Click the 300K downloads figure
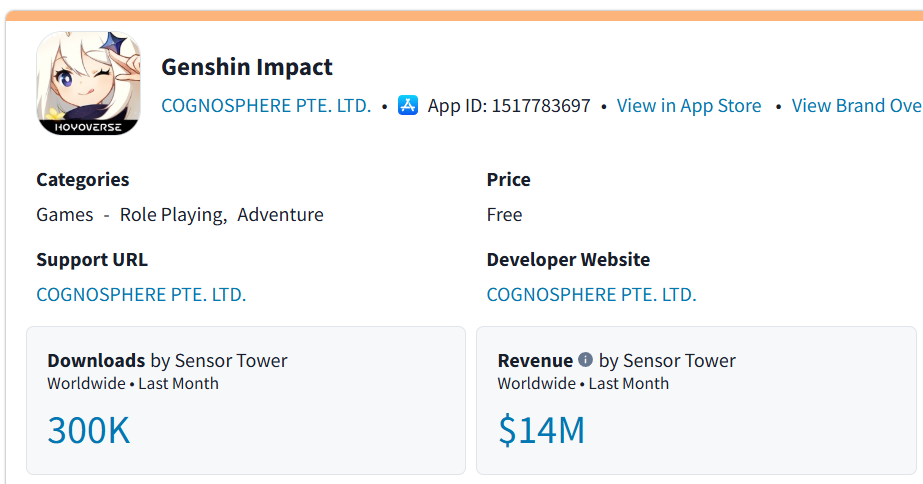This screenshot has width=923, height=484. point(88,430)
